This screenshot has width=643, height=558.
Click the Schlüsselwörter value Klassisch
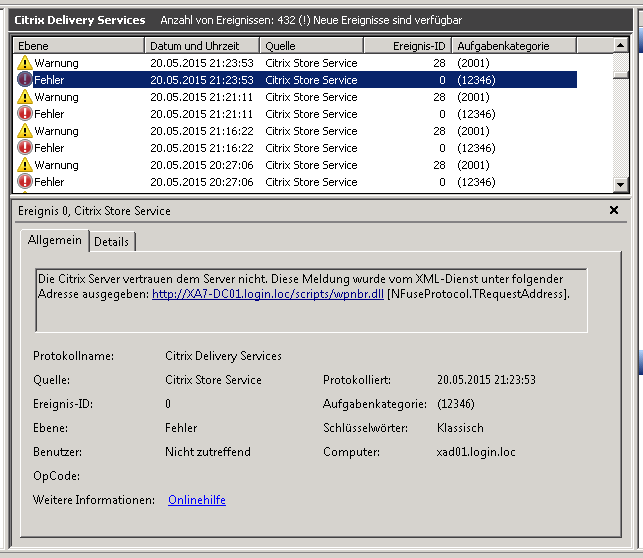[x=460, y=428]
